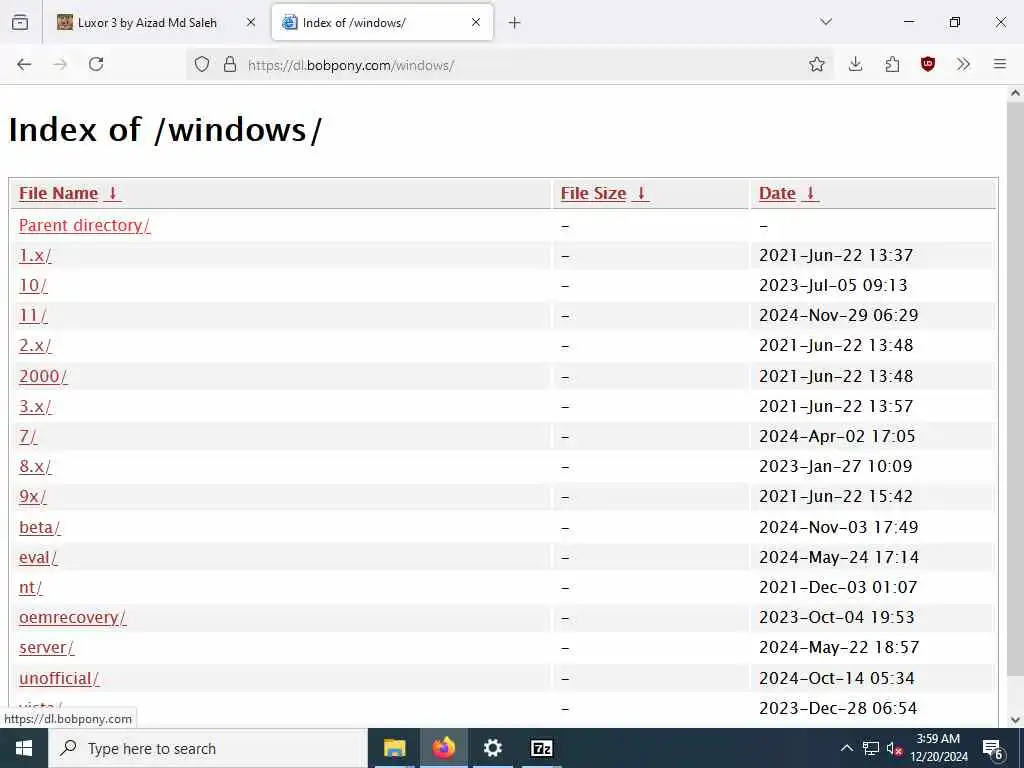Open the 2.x/ folder link
Image resolution: width=1024 pixels, height=768 pixels.
pos(35,345)
